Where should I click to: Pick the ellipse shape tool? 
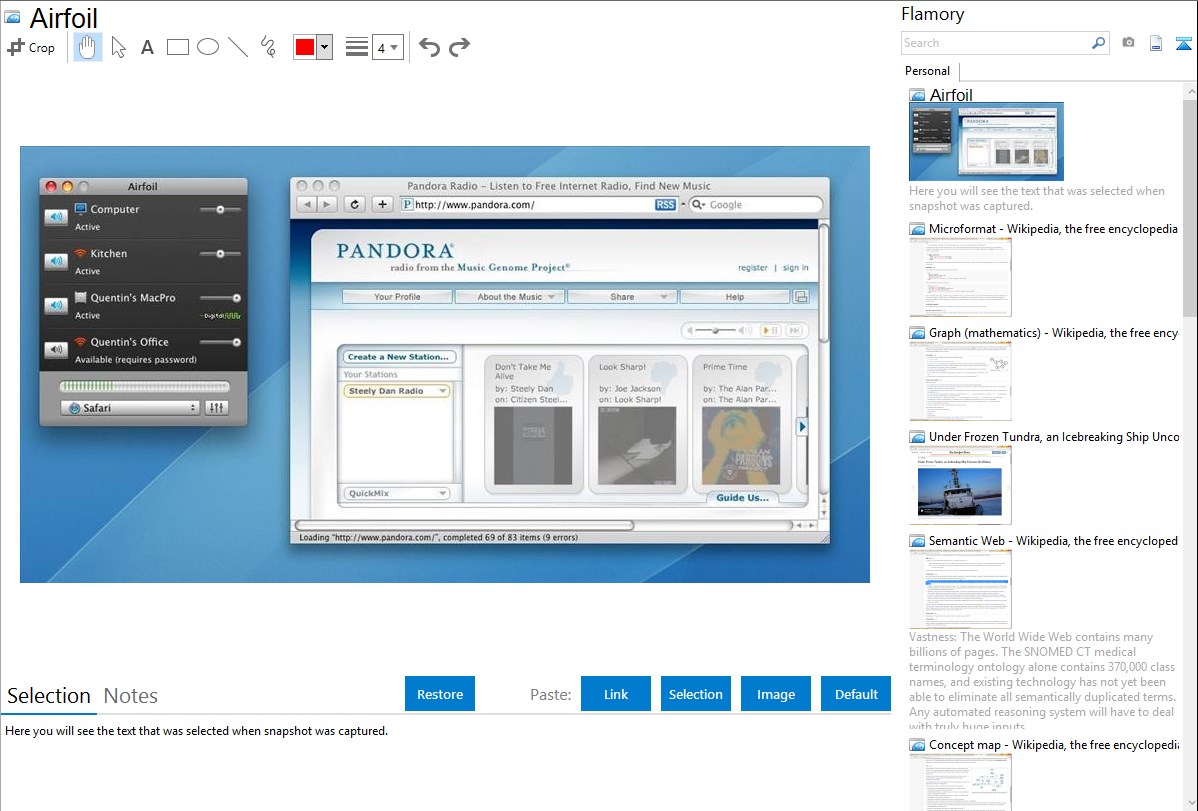(208, 47)
